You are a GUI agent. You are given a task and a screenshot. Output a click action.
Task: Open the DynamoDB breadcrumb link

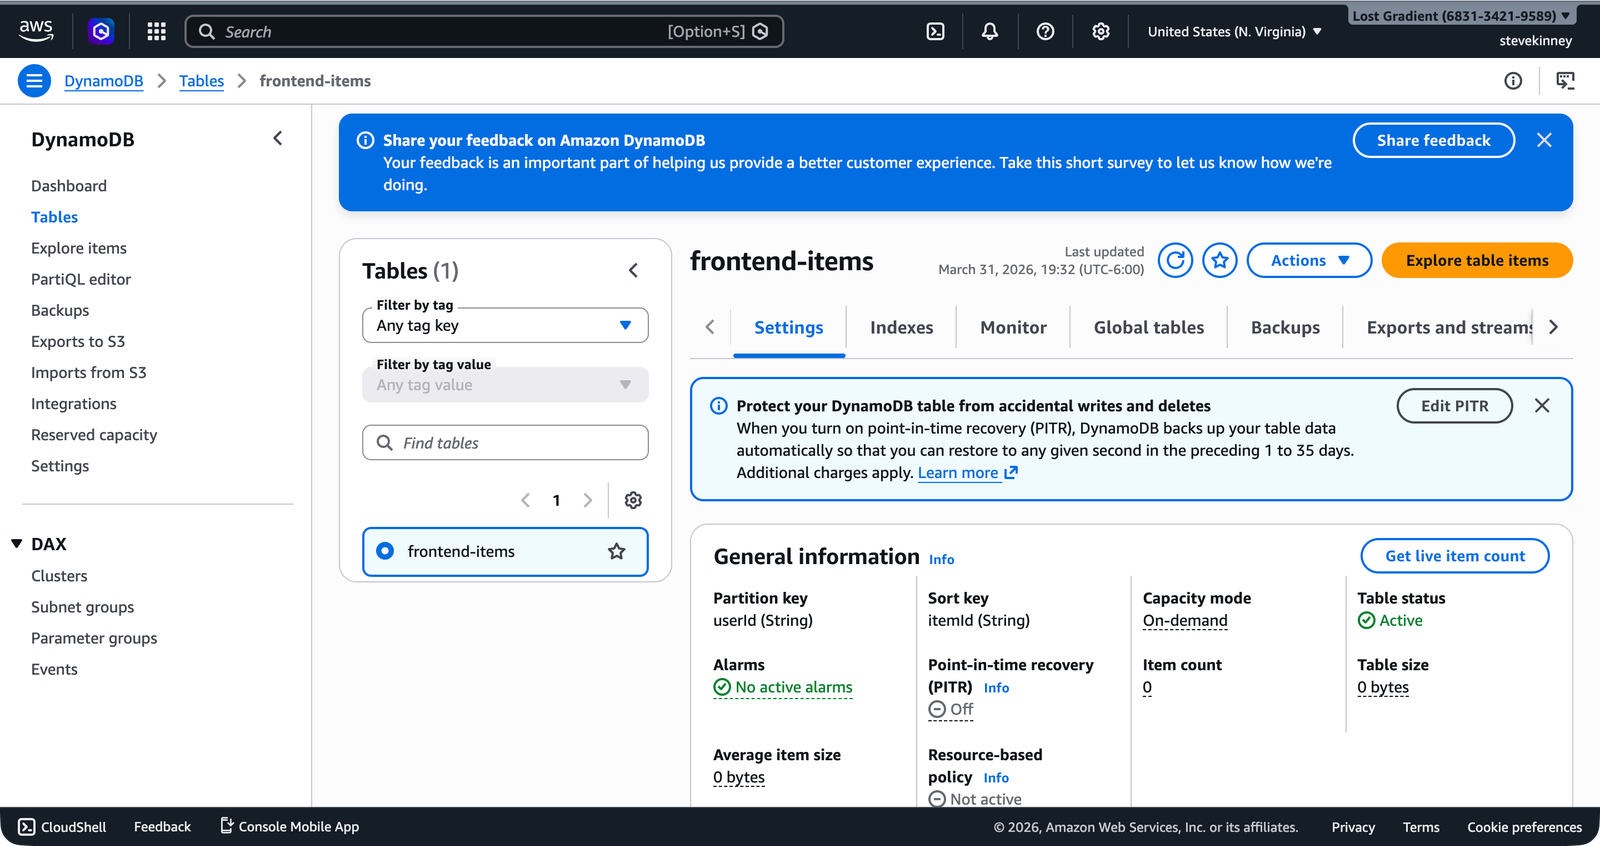pyautogui.click(x=104, y=81)
